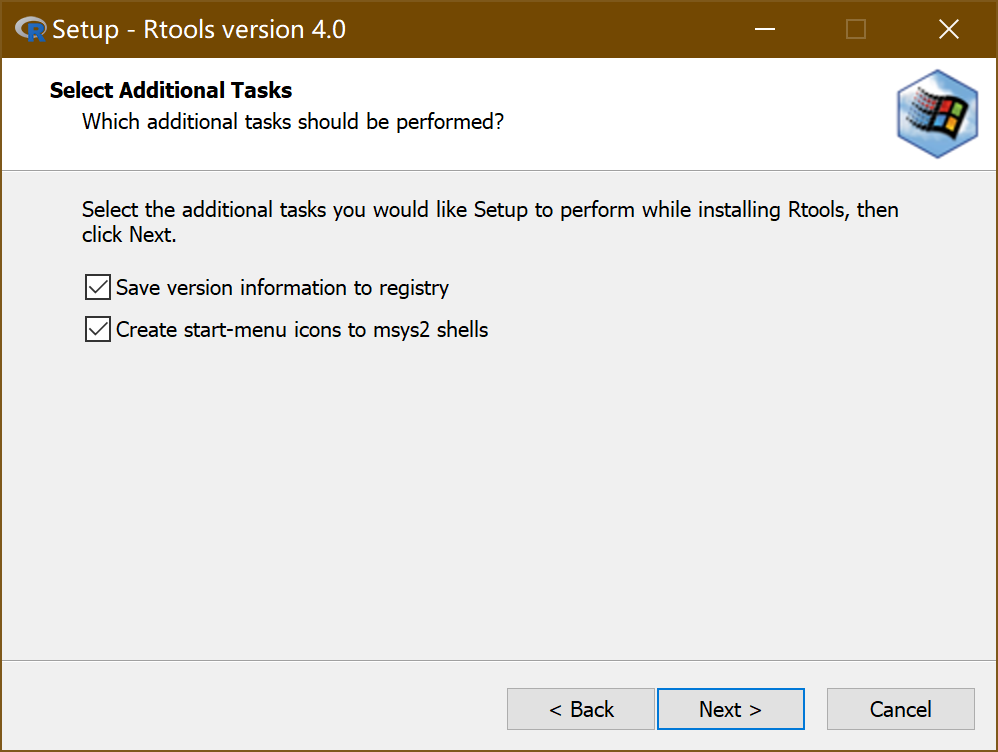This screenshot has width=998, height=752.
Task: Close the Rtools setup window
Action: 948,30
